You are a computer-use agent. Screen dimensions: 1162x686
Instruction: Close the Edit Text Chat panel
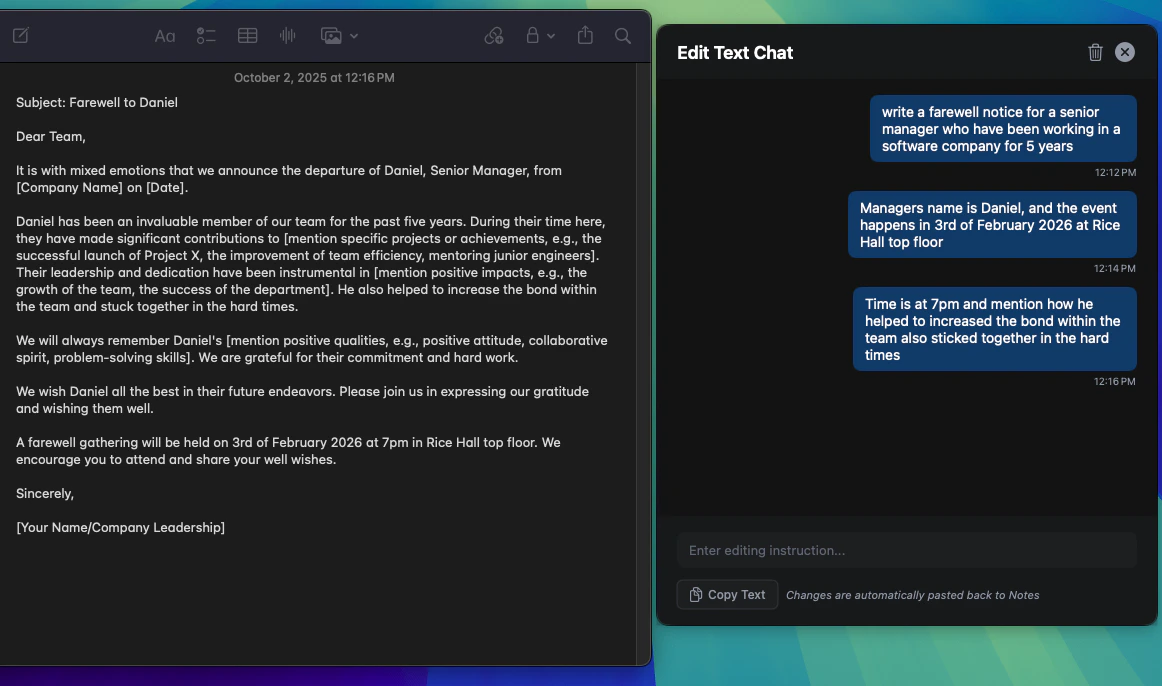[1124, 52]
